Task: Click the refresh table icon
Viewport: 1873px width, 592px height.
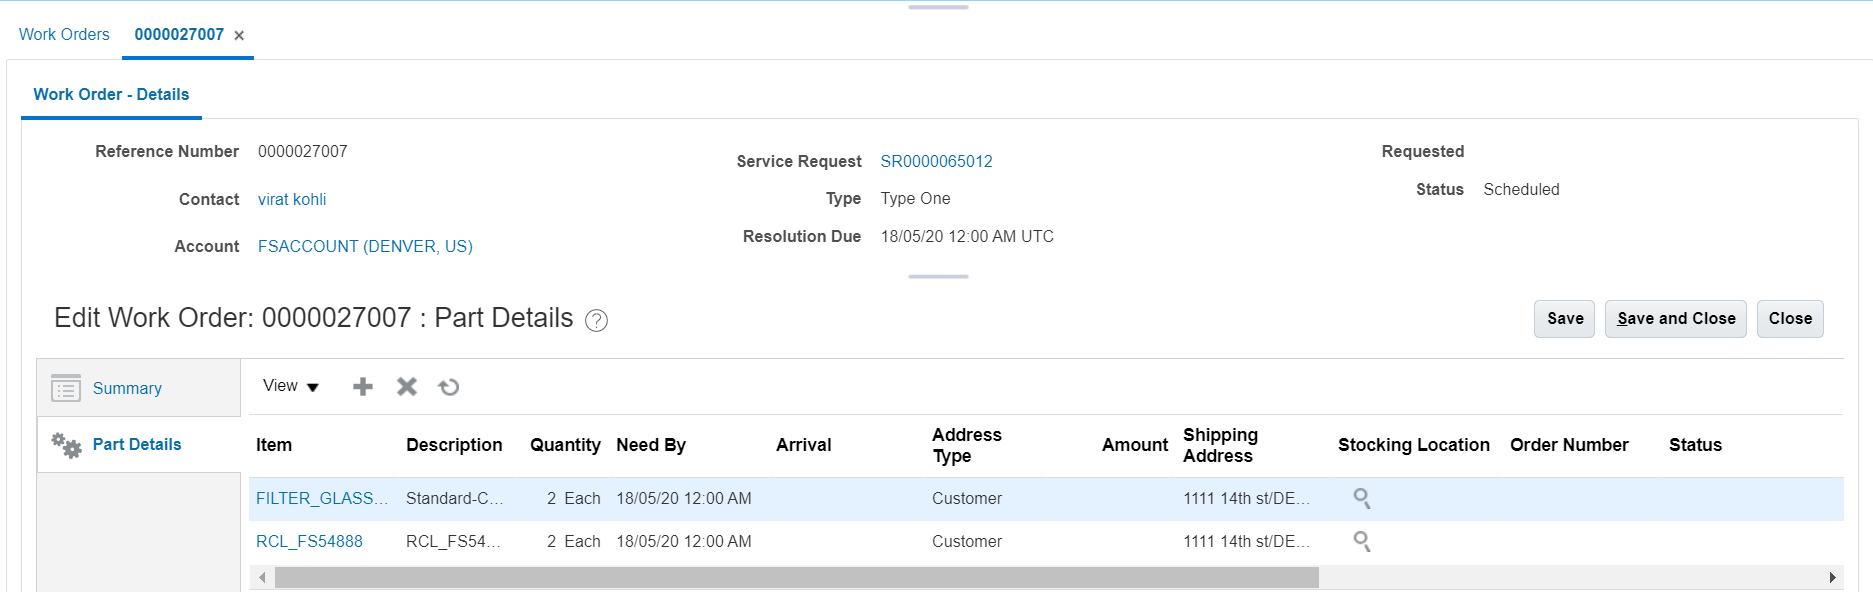Action: tap(449, 387)
